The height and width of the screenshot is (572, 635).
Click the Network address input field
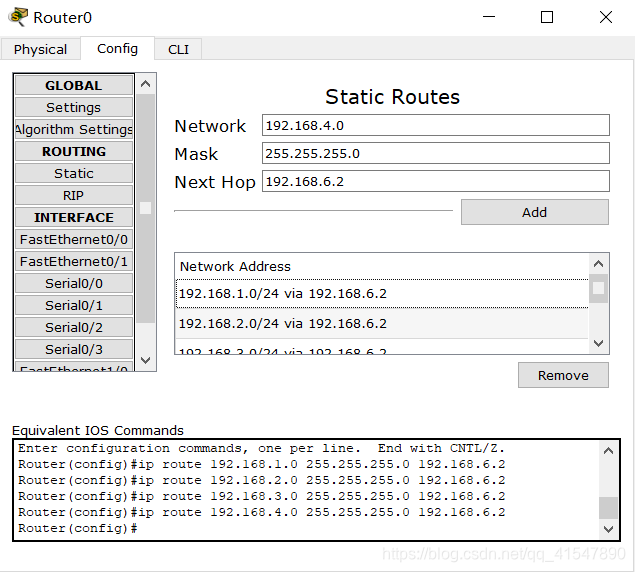(436, 125)
